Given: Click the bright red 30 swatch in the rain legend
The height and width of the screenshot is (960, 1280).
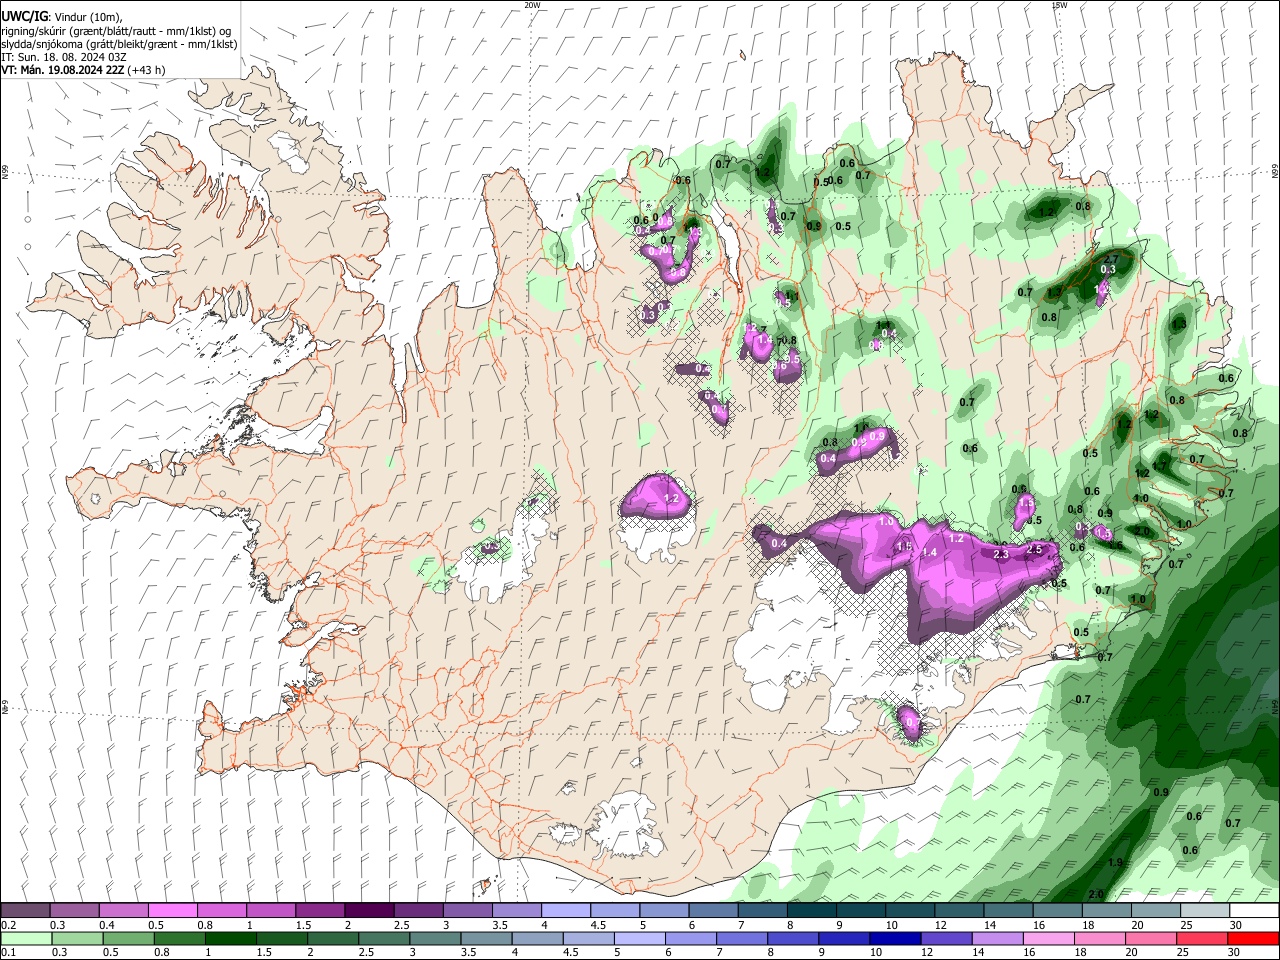Looking at the screenshot, I should (x=1254, y=938).
